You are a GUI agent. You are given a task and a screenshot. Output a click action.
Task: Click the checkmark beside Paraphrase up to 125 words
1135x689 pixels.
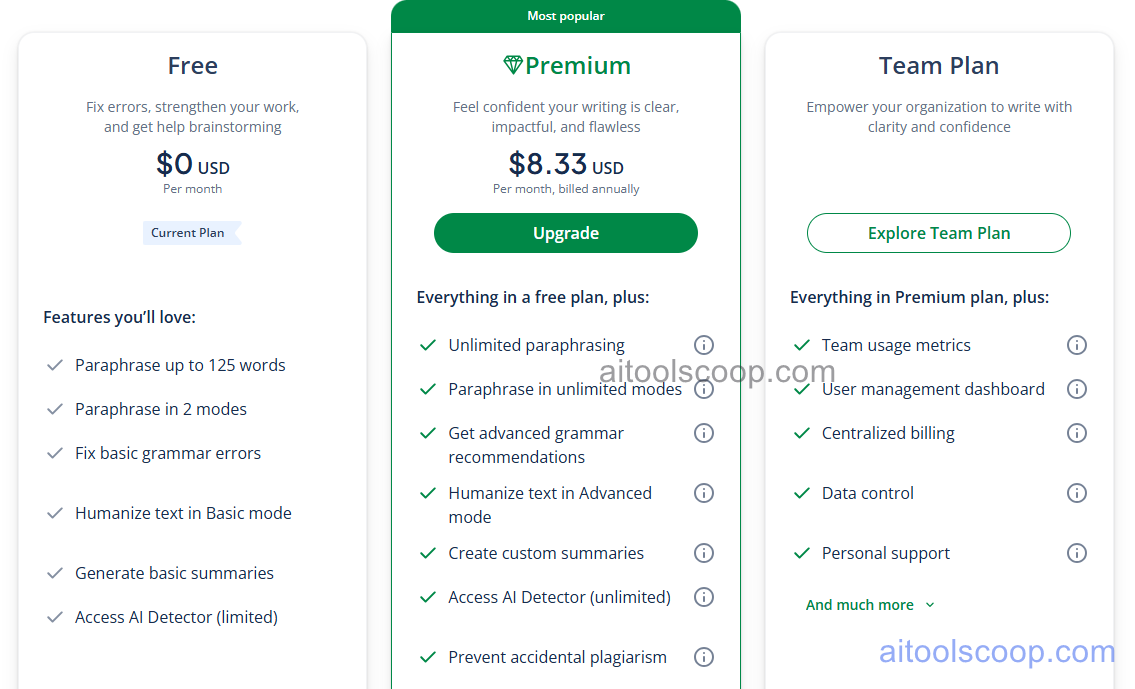click(x=55, y=365)
